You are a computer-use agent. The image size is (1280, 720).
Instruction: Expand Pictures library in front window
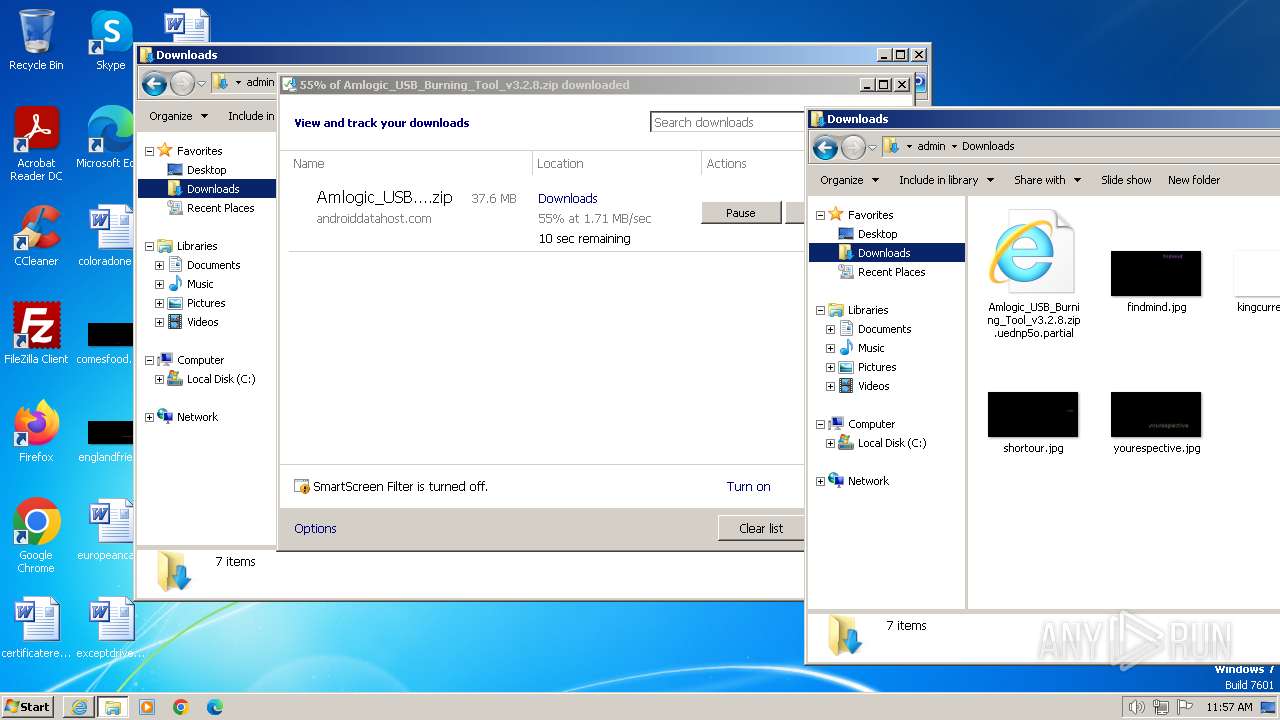(830, 367)
